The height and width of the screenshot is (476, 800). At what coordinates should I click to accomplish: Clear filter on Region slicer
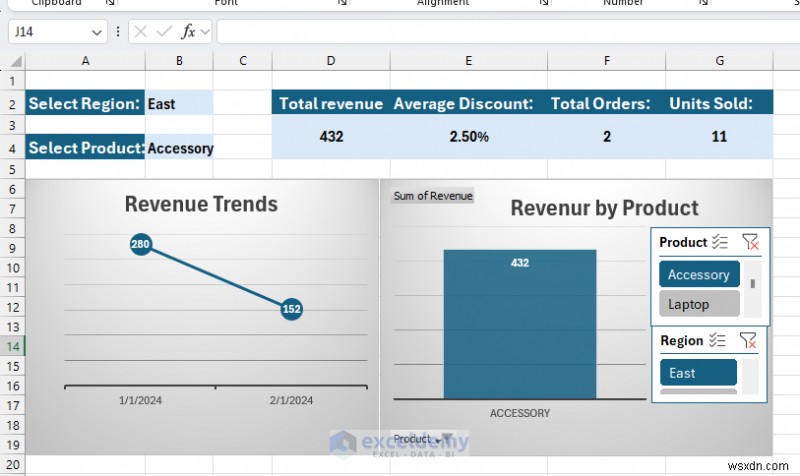pyautogui.click(x=748, y=340)
